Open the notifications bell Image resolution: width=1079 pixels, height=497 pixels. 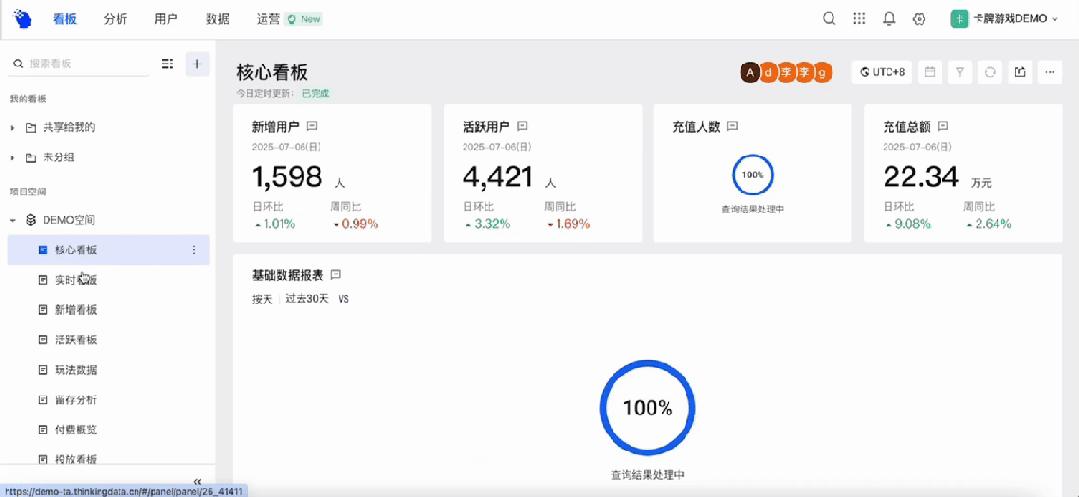click(889, 19)
